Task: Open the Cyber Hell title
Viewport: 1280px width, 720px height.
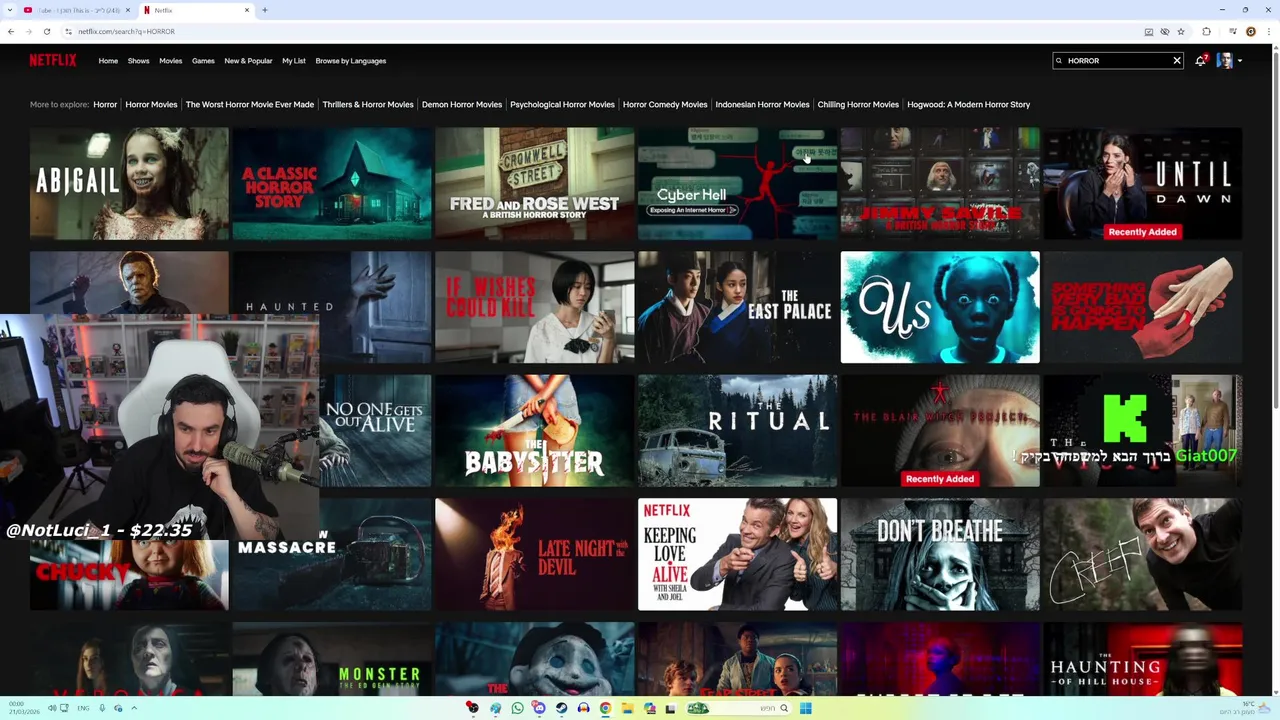Action: [x=737, y=184]
